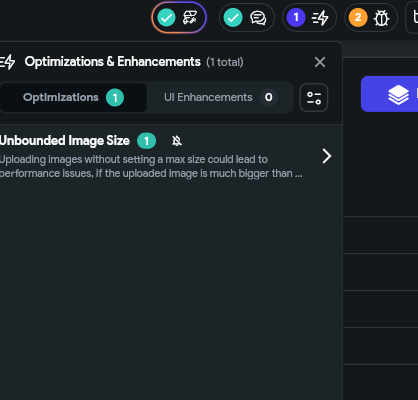Viewport: 418px width, 400px height.
Task: Switch to the Optimizations tab
Action: 73,97
